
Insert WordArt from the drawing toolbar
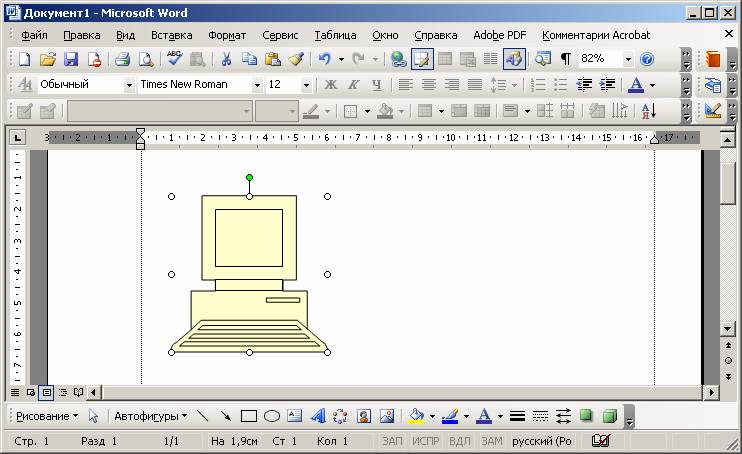(x=318, y=416)
